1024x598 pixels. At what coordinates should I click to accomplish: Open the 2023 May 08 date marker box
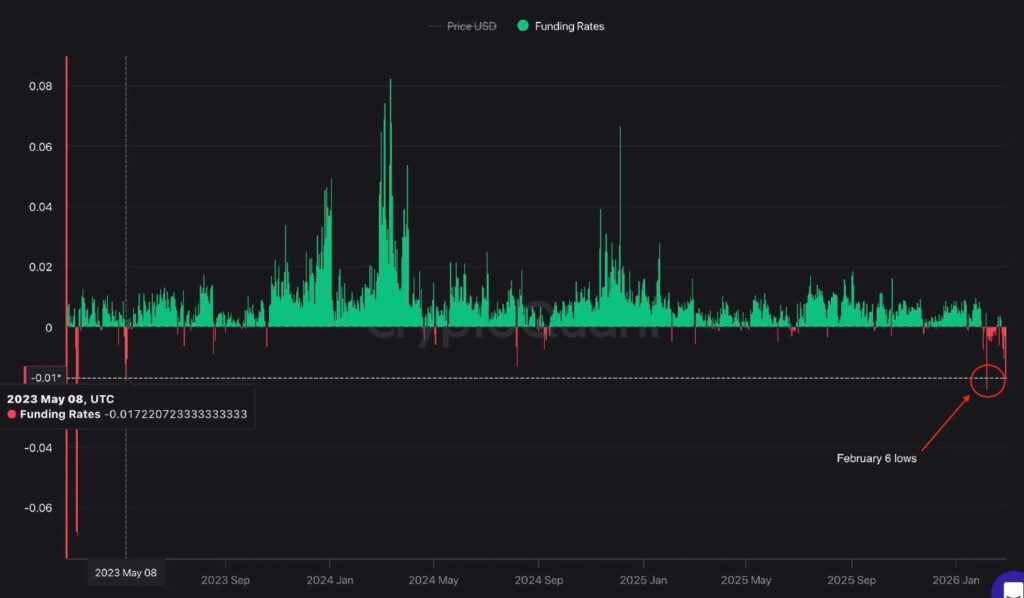[x=125, y=573]
